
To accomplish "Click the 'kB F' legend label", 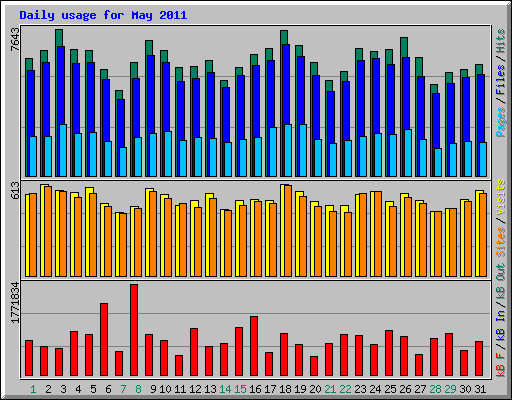I will click(x=501, y=364).
